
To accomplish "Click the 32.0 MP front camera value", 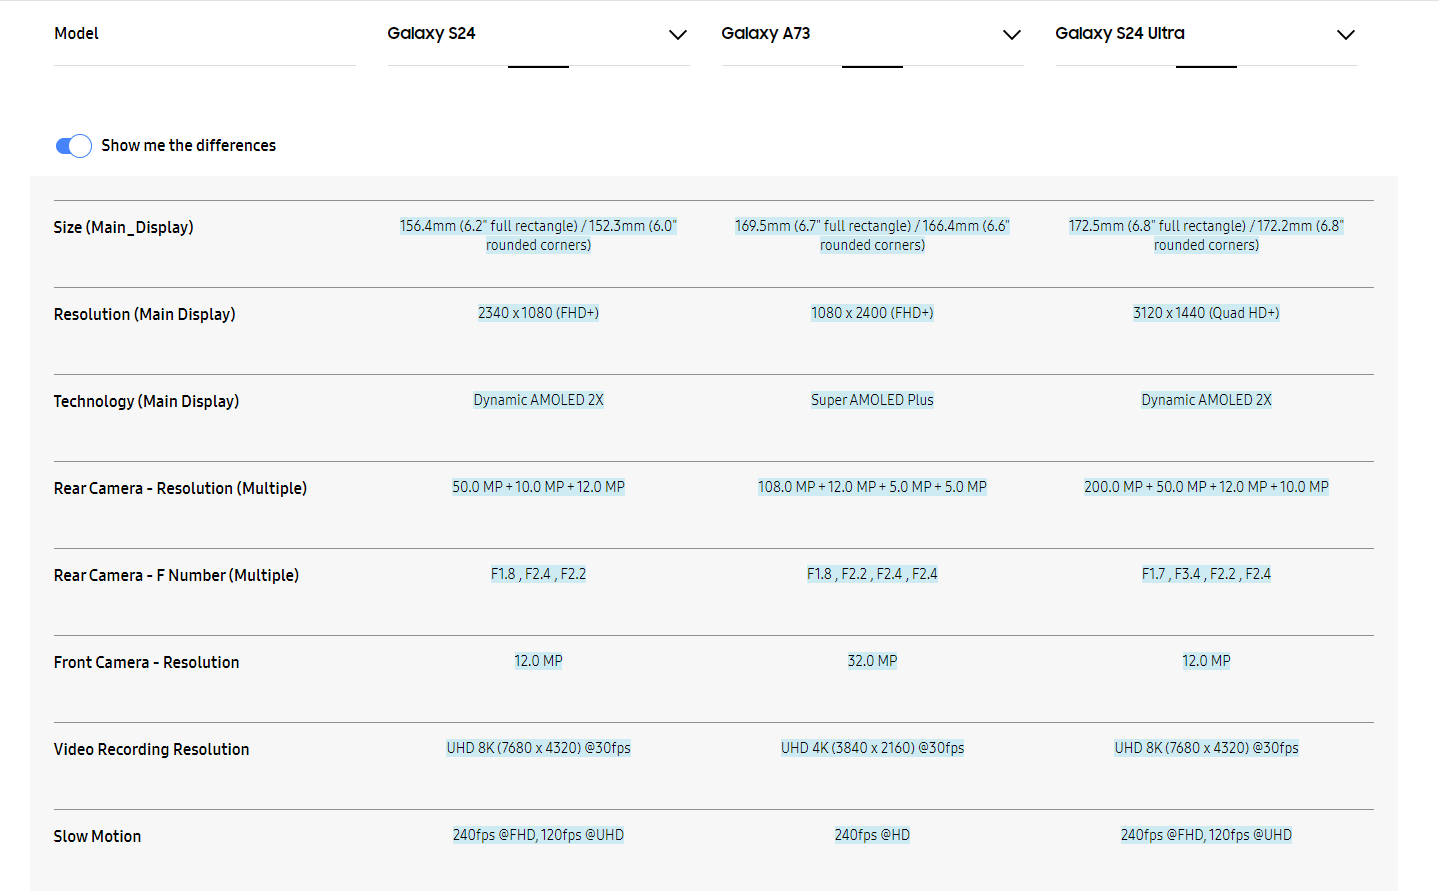I will pos(872,661).
